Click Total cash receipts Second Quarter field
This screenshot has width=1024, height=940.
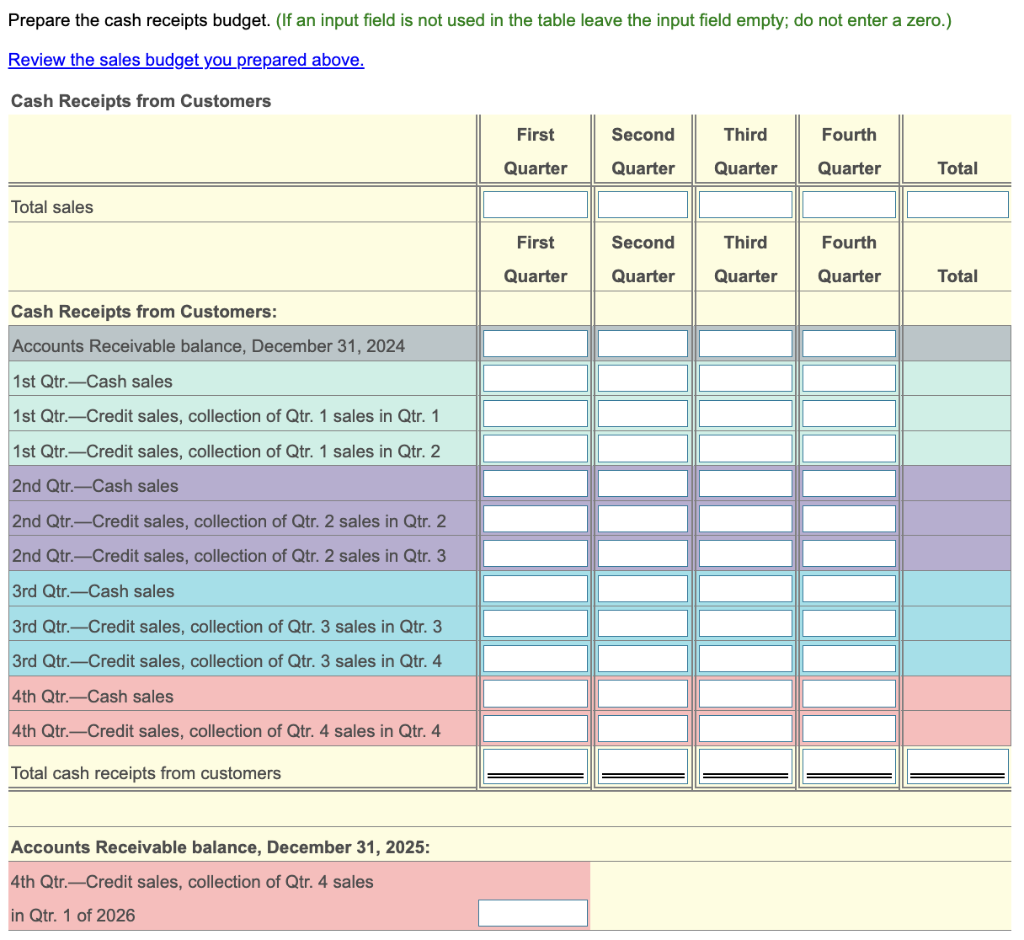[x=643, y=766]
